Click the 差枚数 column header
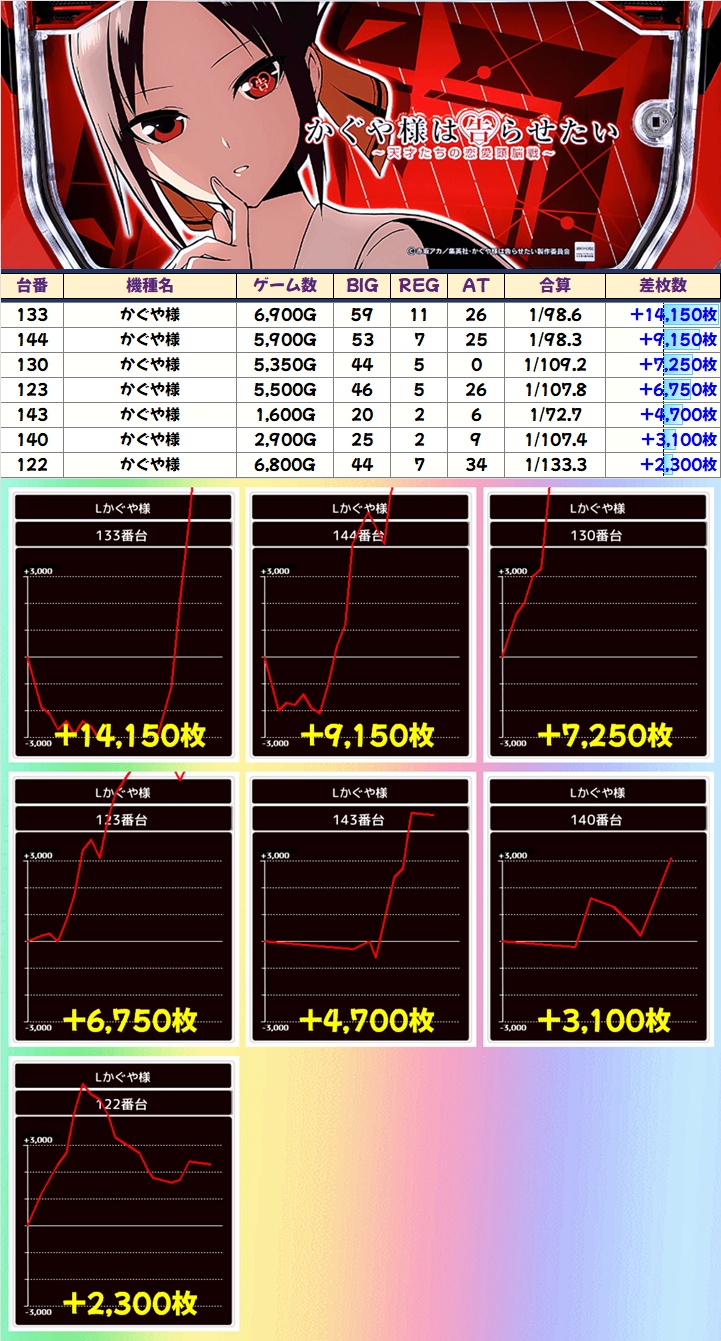The height and width of the screenshot is (1341, 721). point(662,286)
